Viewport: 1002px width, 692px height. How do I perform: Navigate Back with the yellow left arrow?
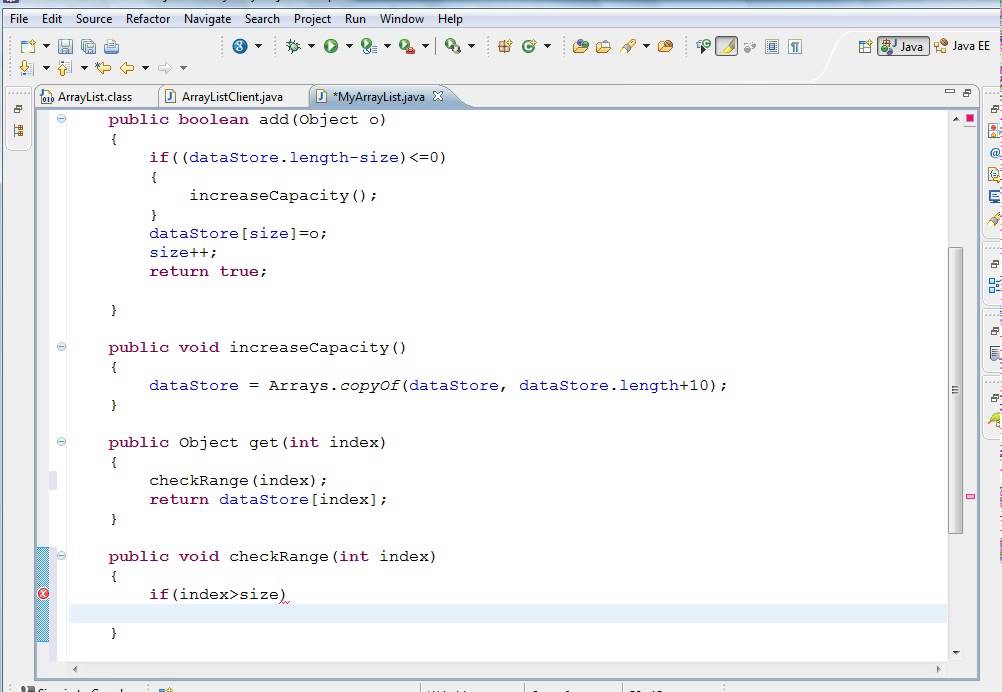[127, 67]
